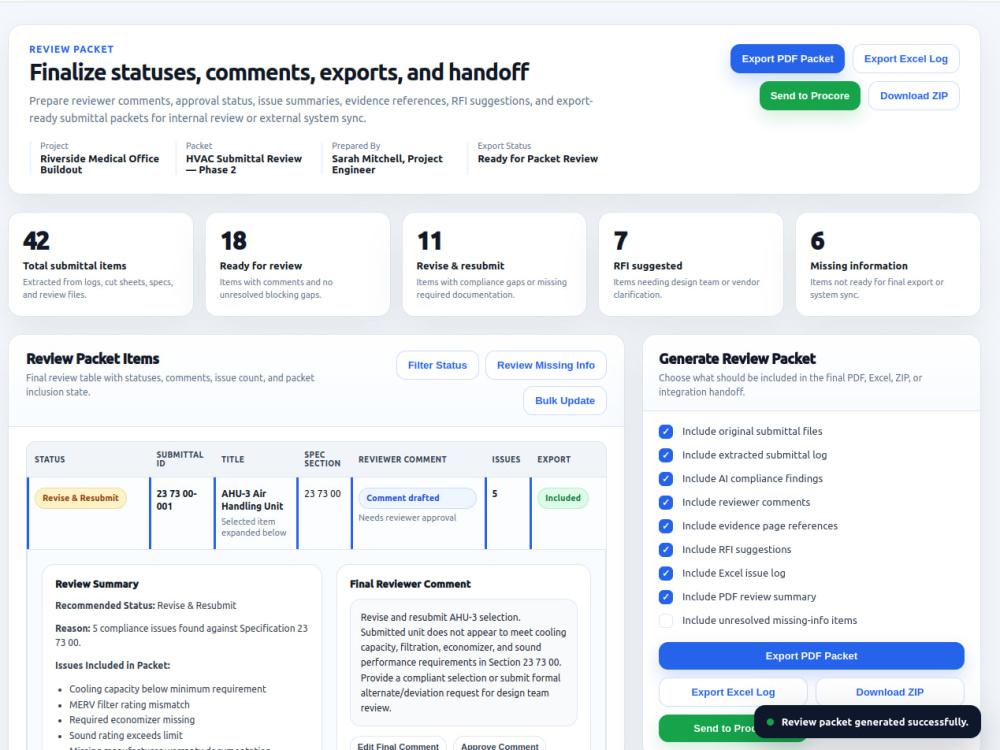Uncheck Include Excel issue log
Viewport: 1000px width, 750px height.
[x=666, y=573]
